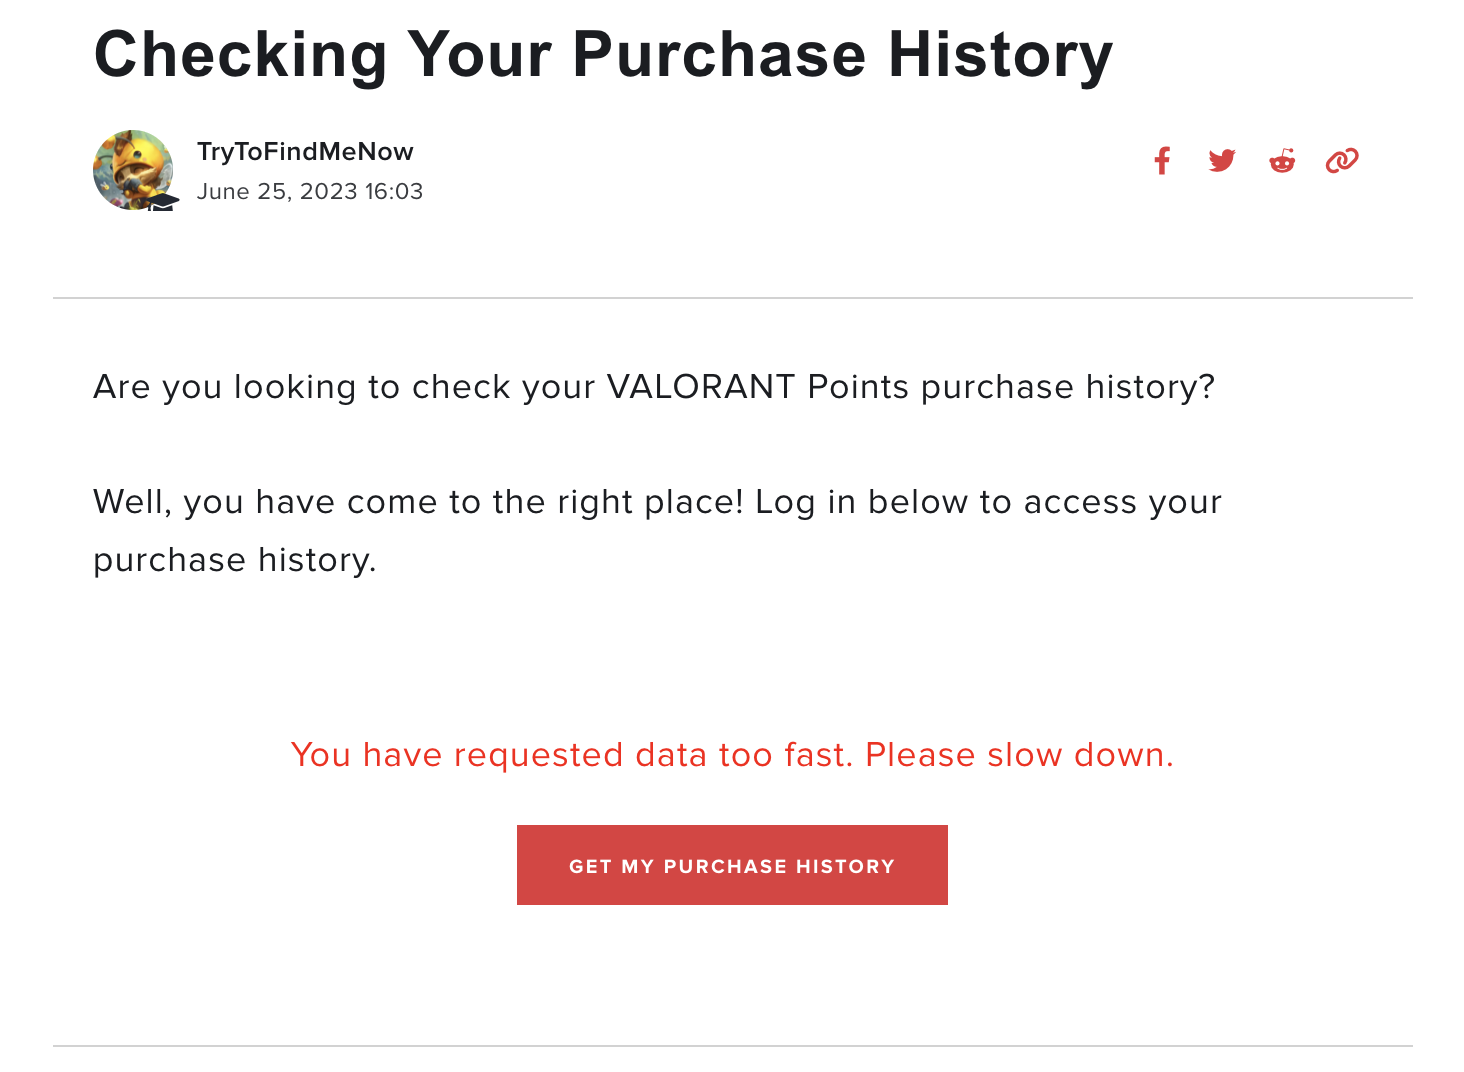The height and width of the screenshot is (1072, 1464).
Task: Share the article on Twitter
Action: click(1222, 161)
